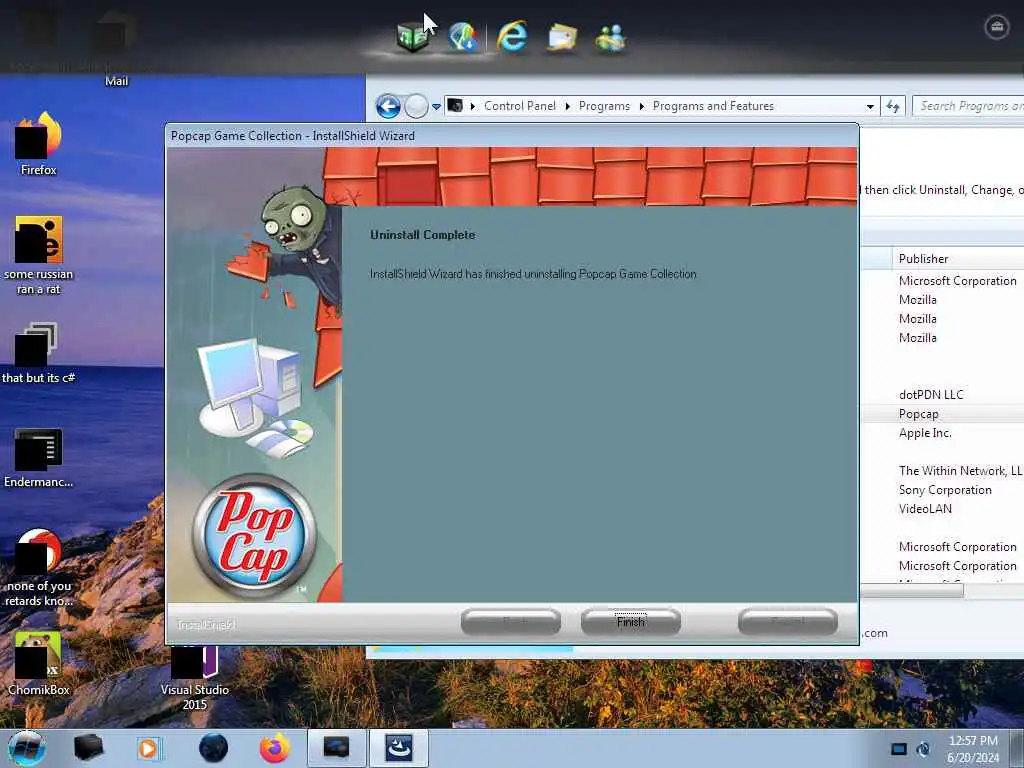Open the media player icon on the taskbar
Viewport: 1024px width, 768px height.
click(x=149, y=748)
